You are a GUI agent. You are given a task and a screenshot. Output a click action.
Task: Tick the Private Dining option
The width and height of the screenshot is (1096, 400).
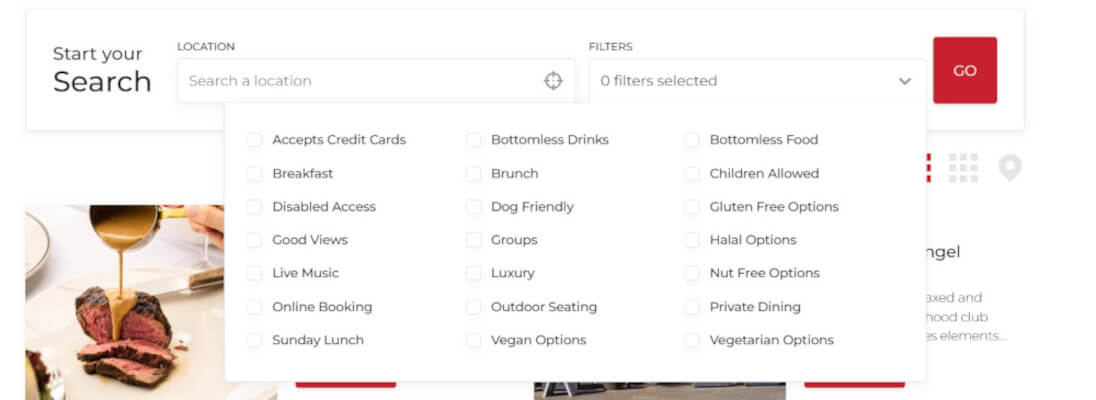click(691, 307)
